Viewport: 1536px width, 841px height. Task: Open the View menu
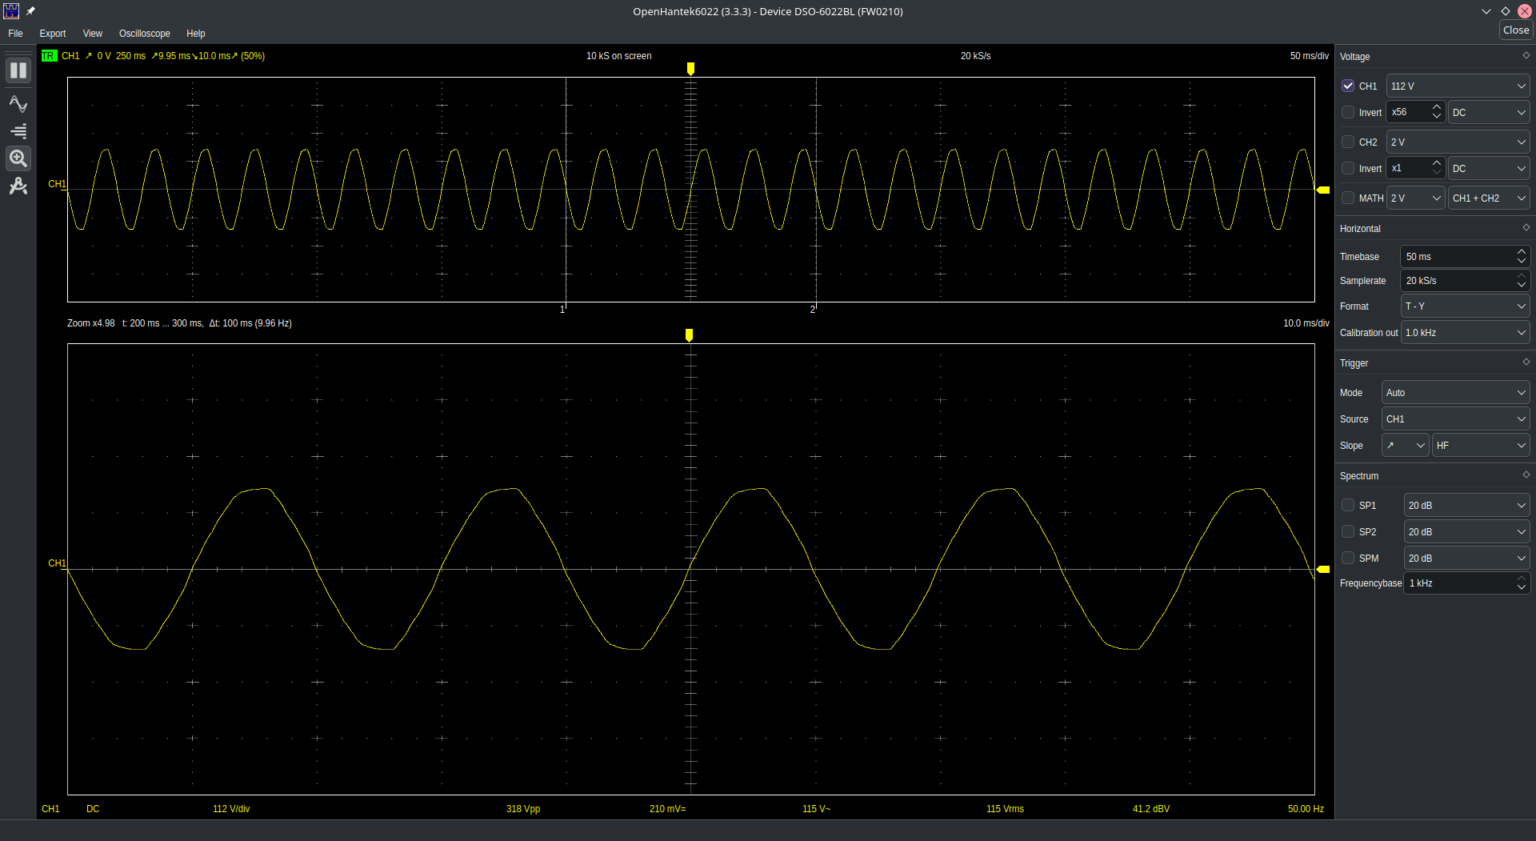coord(93,33)
